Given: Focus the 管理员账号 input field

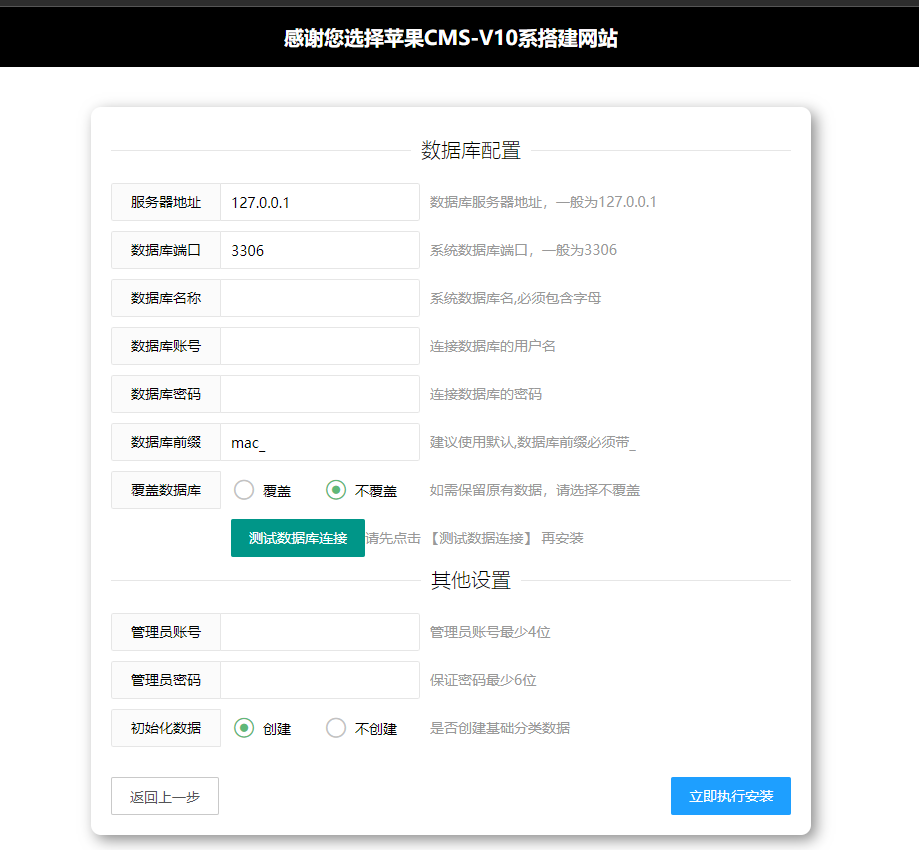Looking at the screenshot, I should click(x=319, y=632).
